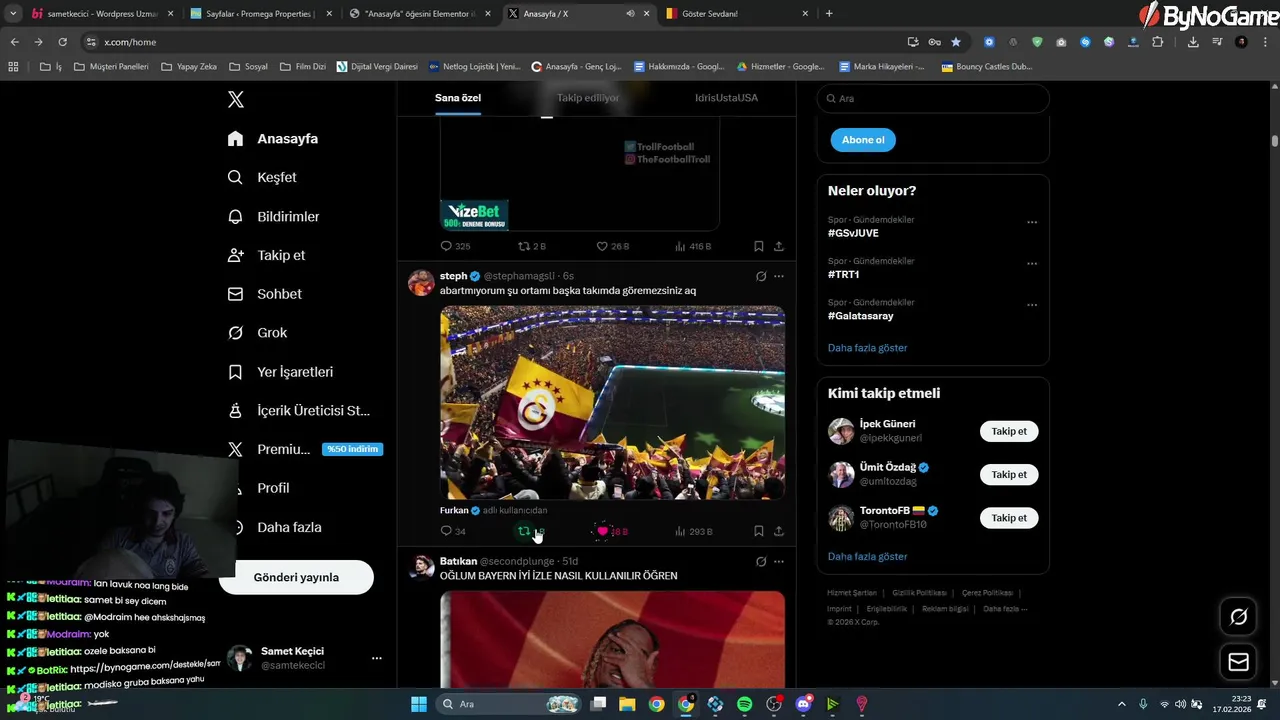Open the Chrome extensions puzzle icon
The height and width of the screenshot is (720, 1280).
1158,42
